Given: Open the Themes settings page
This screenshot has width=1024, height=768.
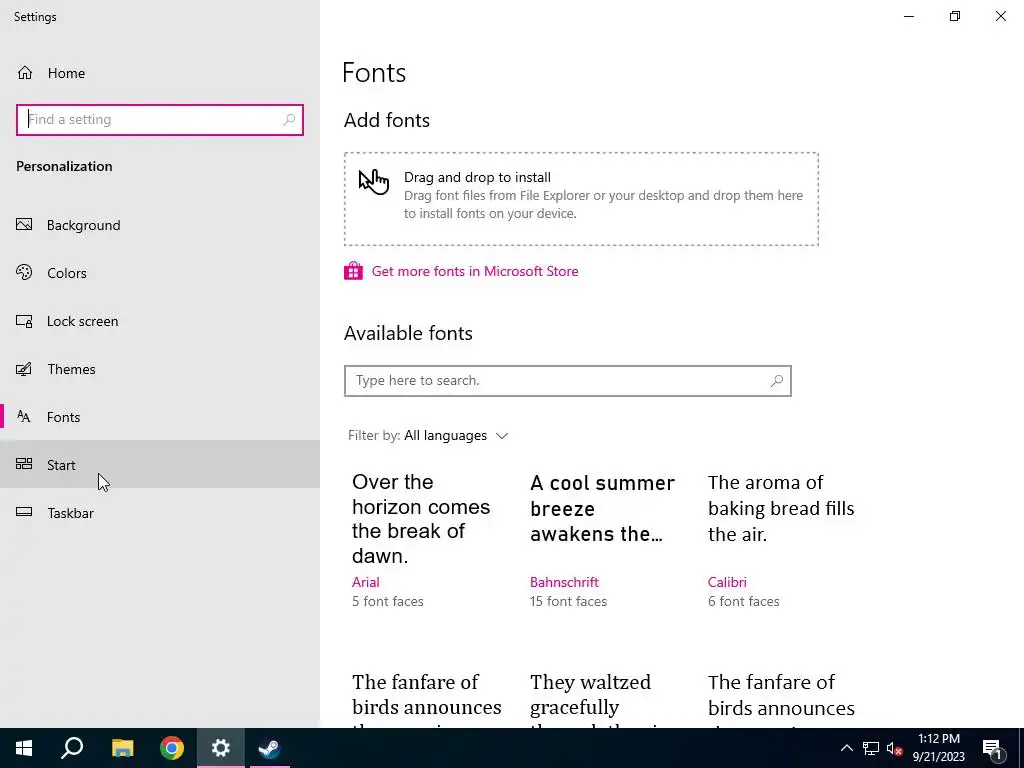Looking at the screenshot, I should (x=71, y=369).
